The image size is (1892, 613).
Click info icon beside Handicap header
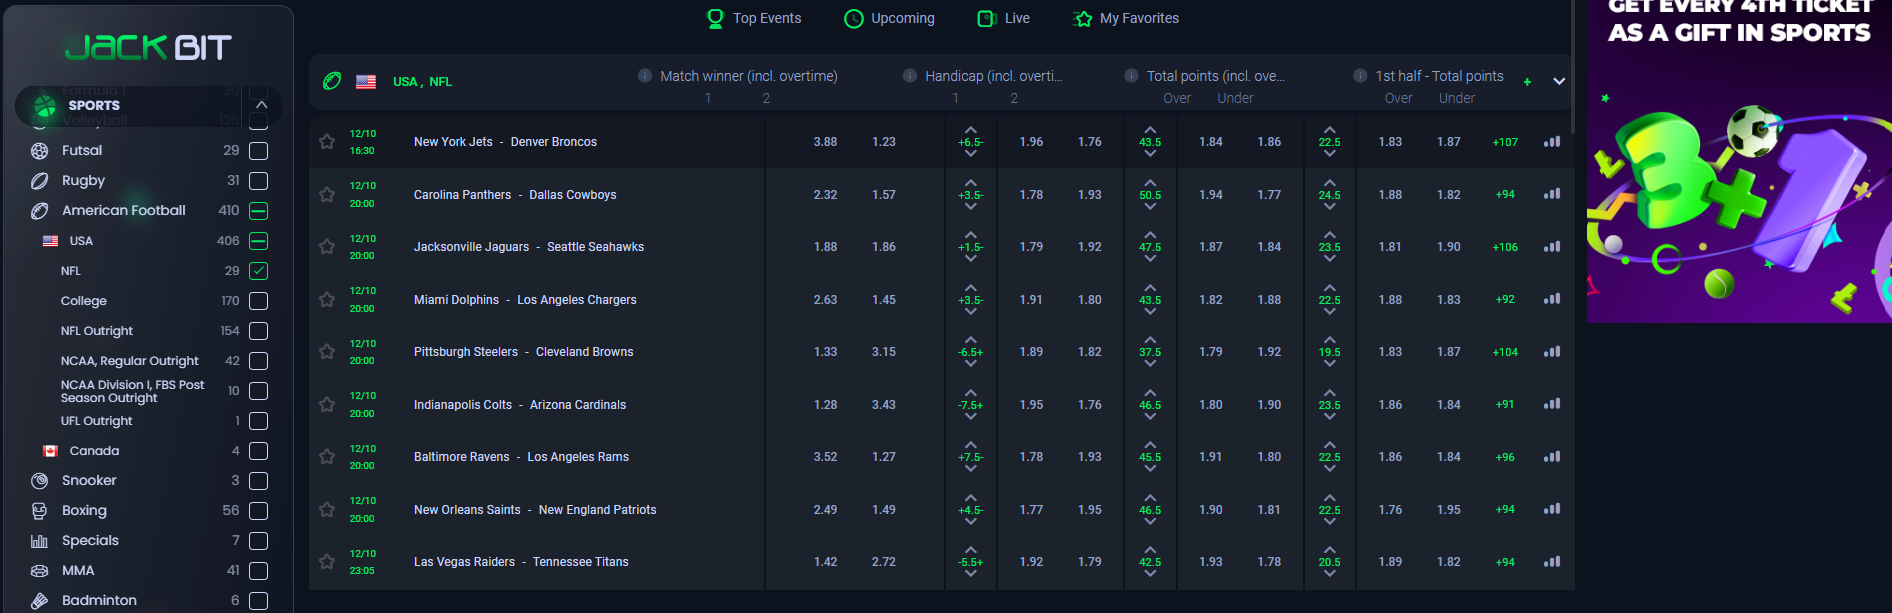pyautogui.click(x=910, y=76)
